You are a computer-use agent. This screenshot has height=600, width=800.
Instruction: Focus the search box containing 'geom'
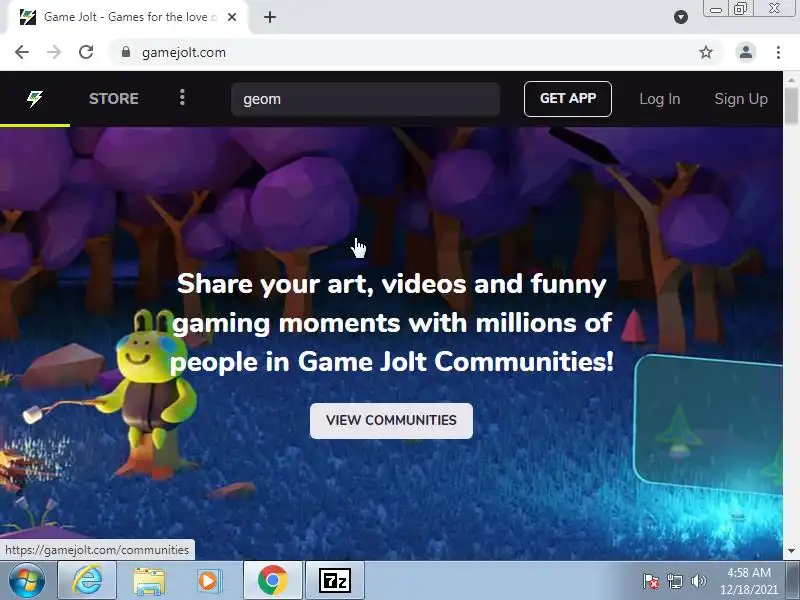(x=365, y=99)
